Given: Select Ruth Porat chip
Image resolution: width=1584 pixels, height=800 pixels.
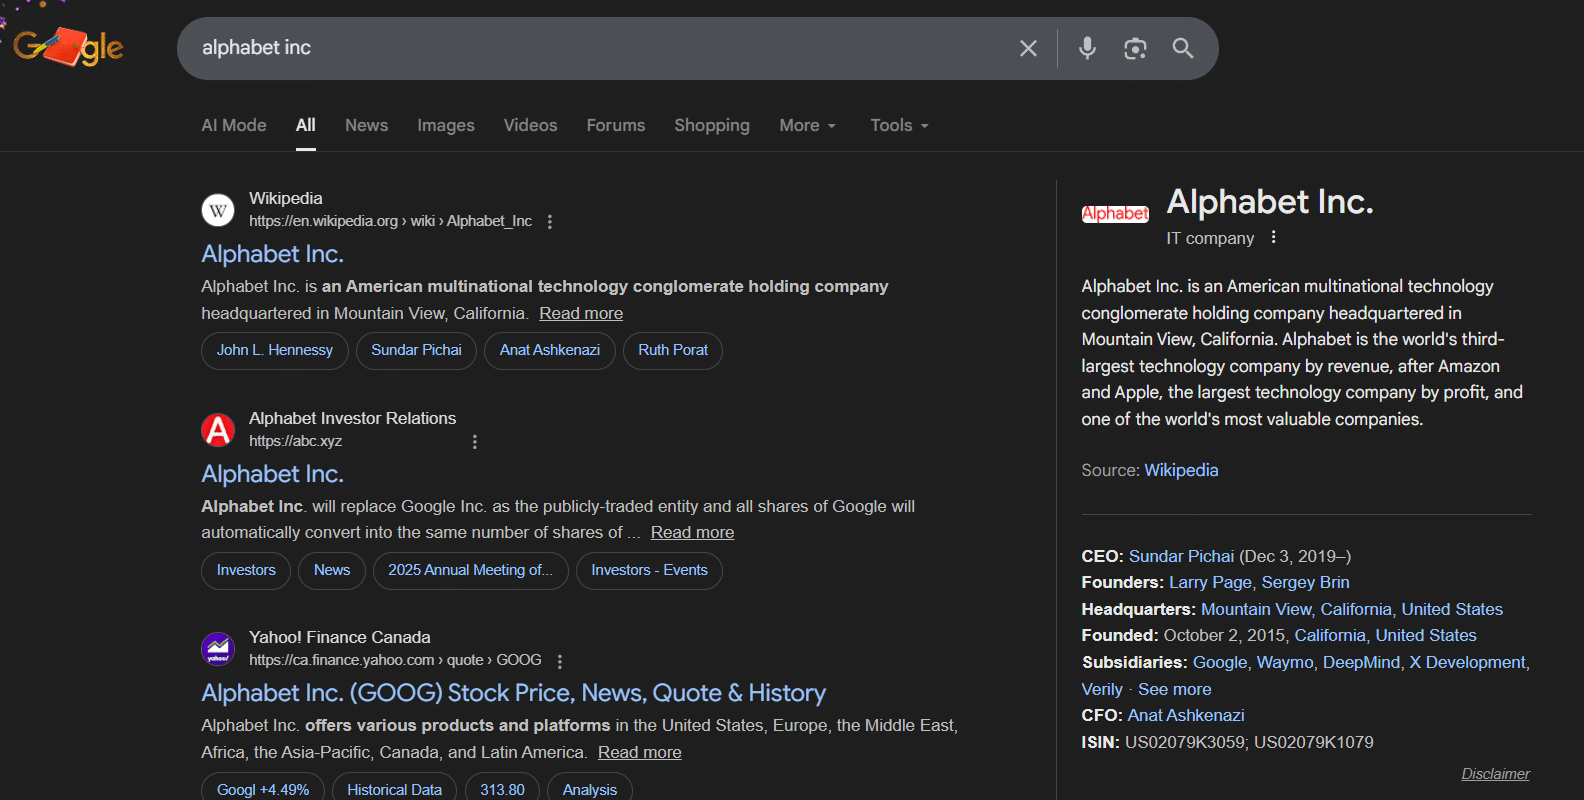Looking at the screenshot, I should [673, 351].
